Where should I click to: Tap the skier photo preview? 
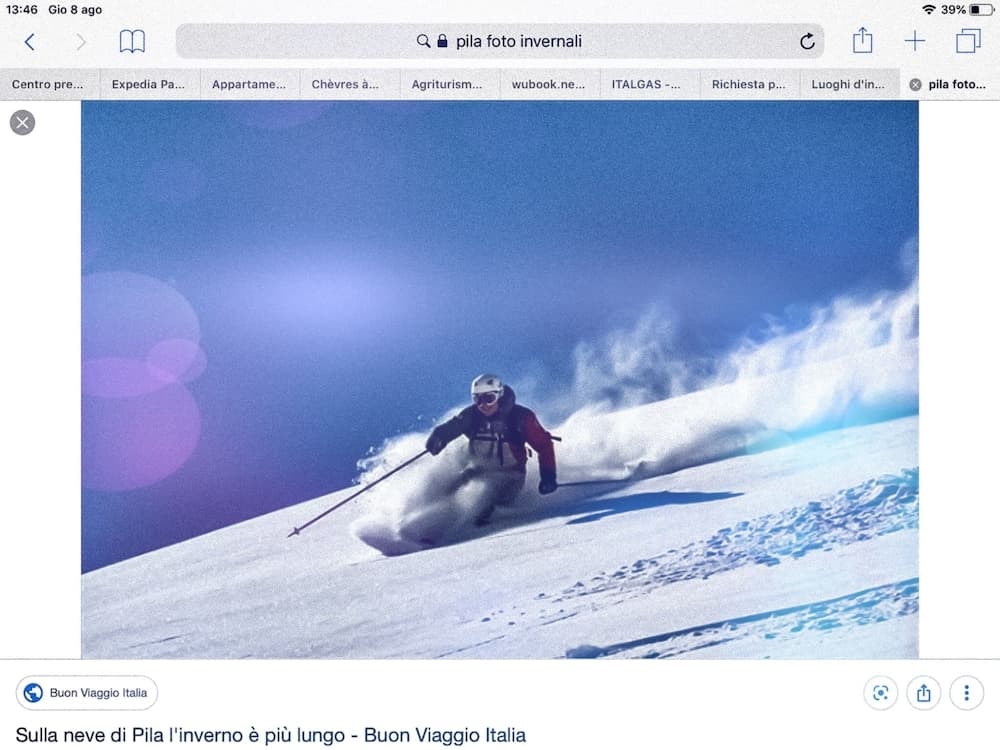499,379
